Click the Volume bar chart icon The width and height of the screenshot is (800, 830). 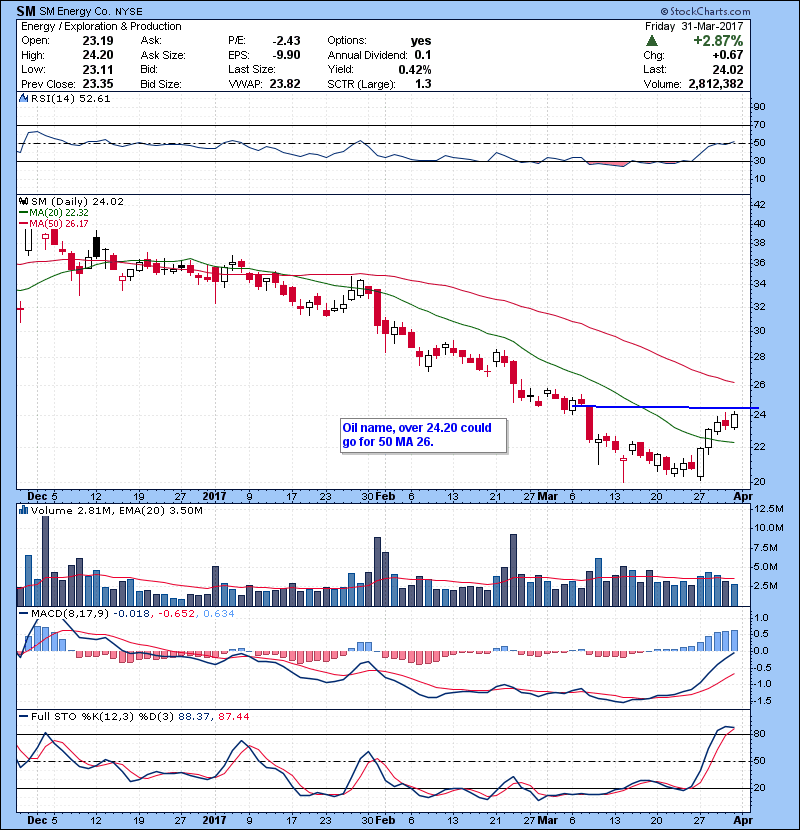click(x=23, y=510)
